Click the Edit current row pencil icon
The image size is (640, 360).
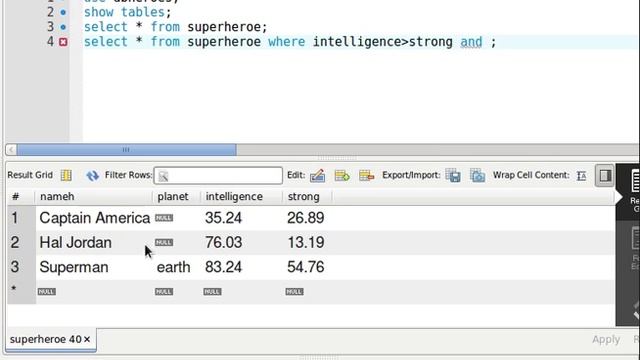point(318,176)
